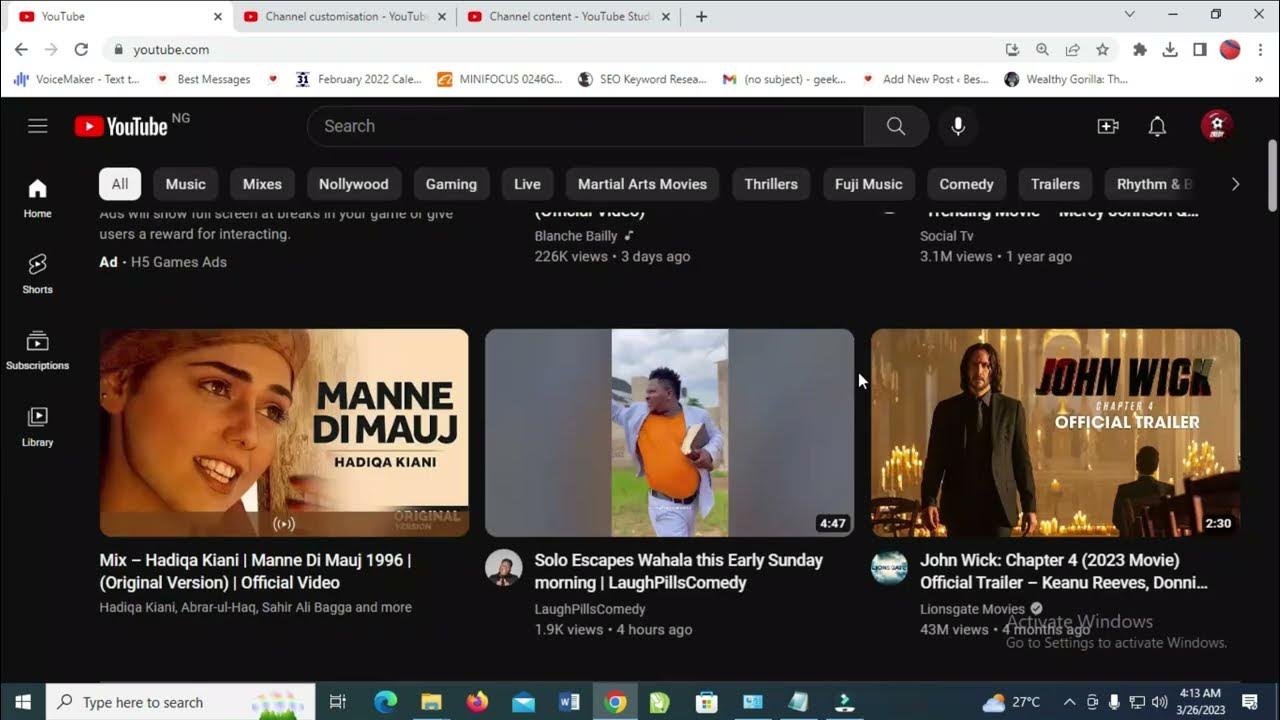Open the Create video camera icon

[x=1108, y=126]
